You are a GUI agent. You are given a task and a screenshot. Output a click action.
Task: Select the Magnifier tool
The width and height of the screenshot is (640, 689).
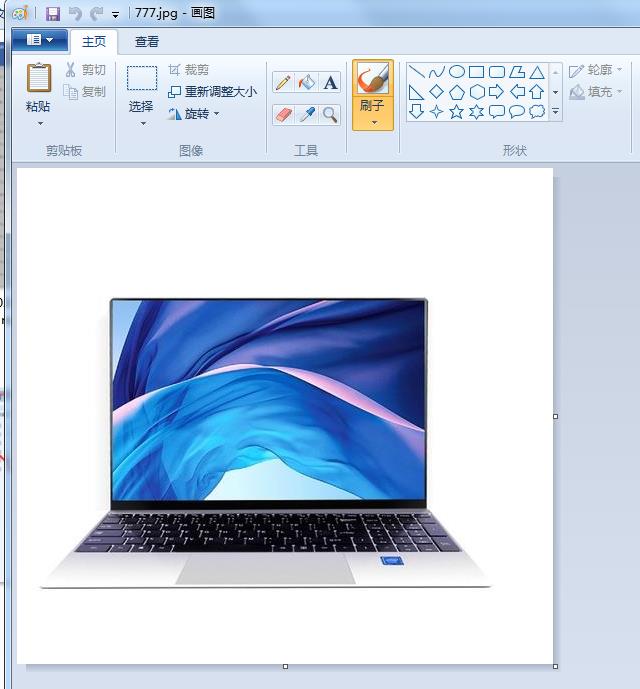330,115
